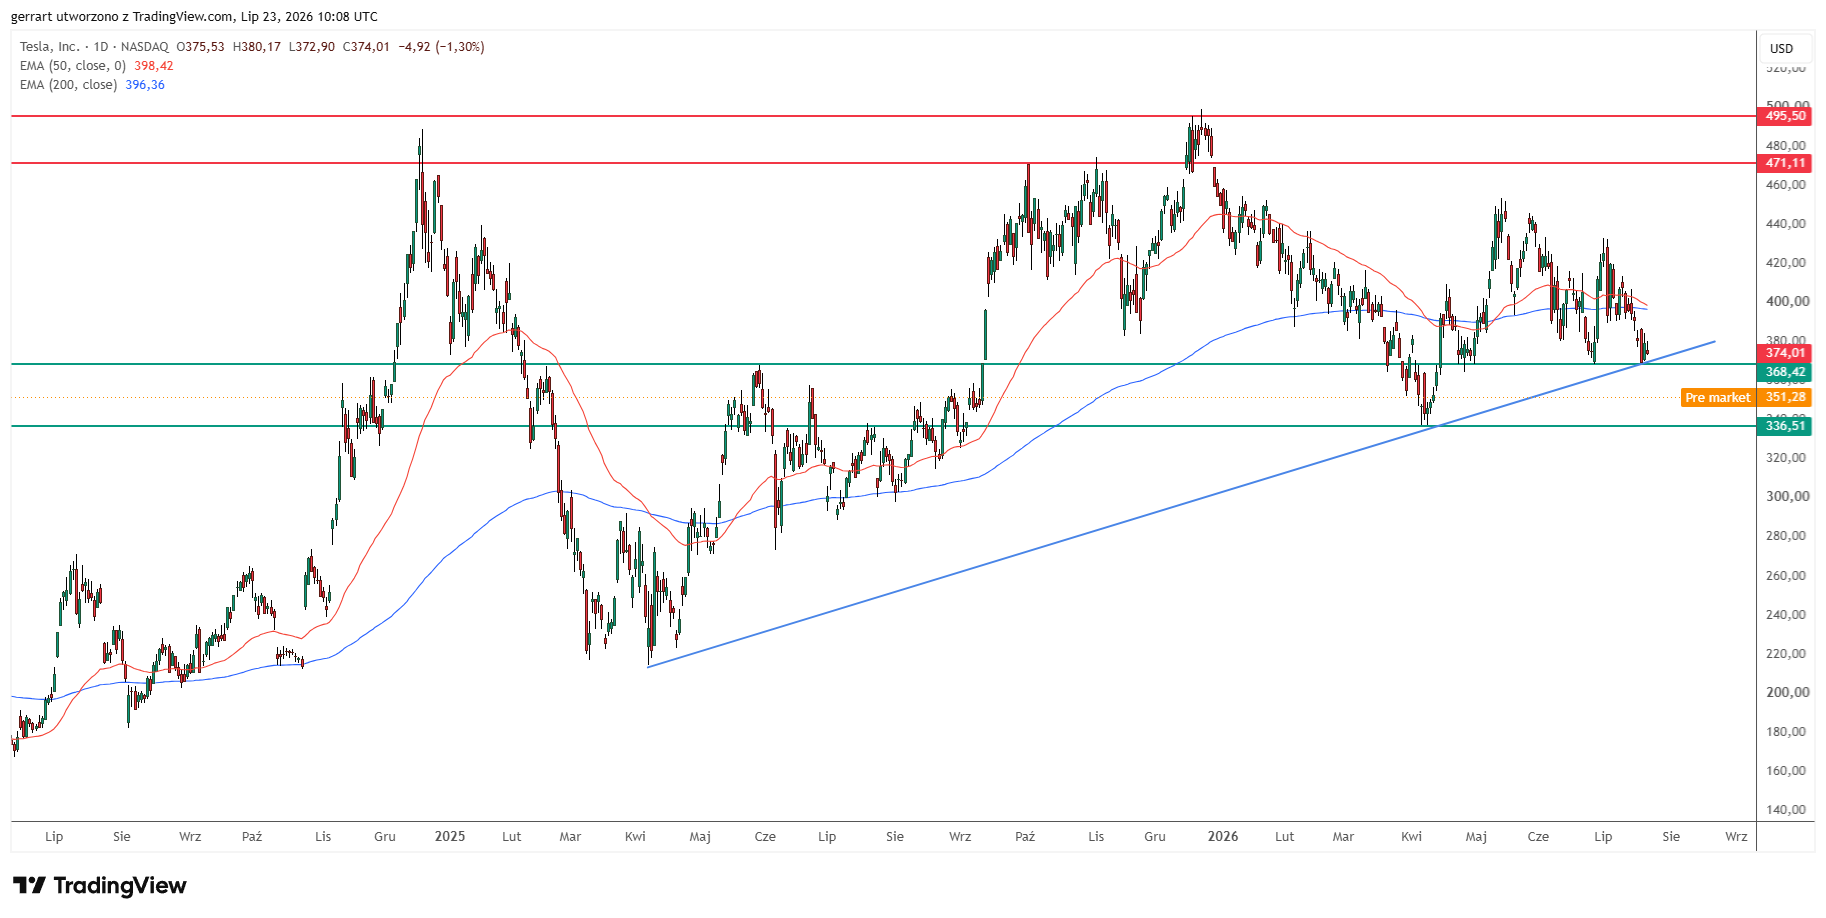Click the orange Pre market tag

coord(1718,397)
